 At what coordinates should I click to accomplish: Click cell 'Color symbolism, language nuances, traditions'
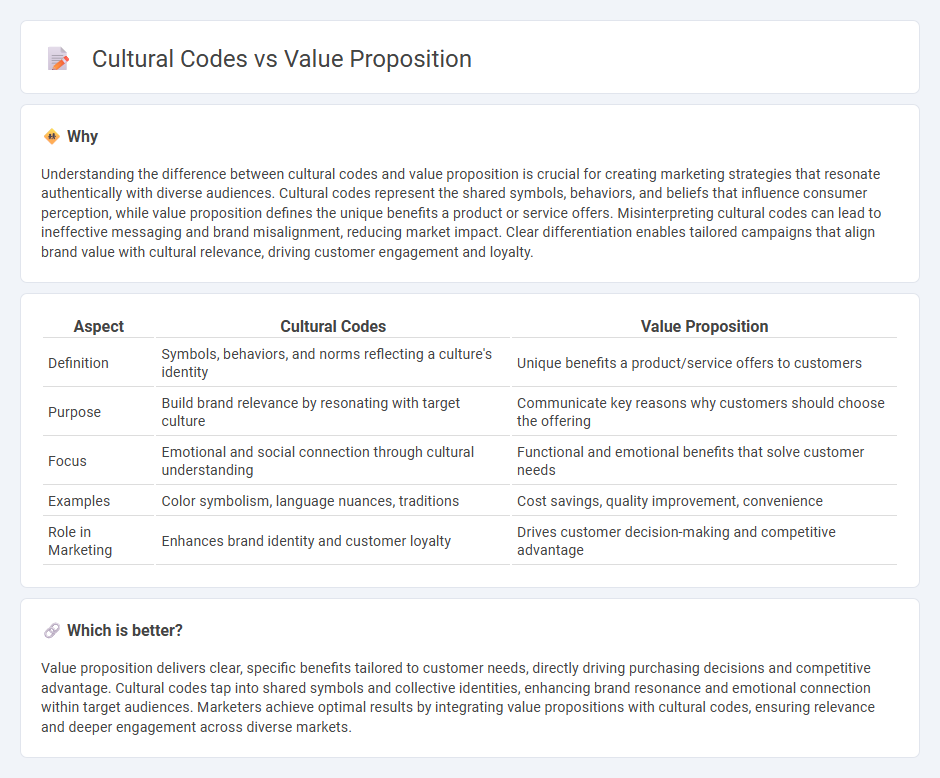click(333, 500)
